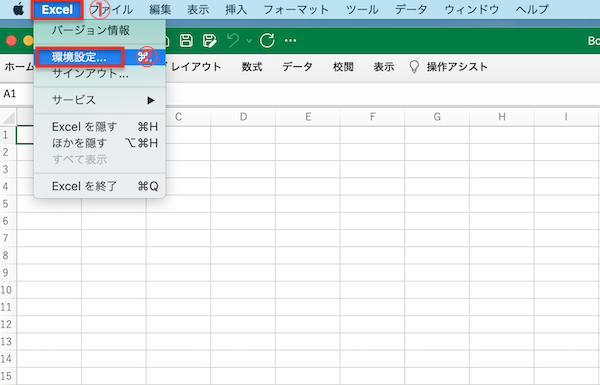Select サインアウト... menu item
Image resolution: width=600 pixels, height=385 pixels.
pos(100,73)
